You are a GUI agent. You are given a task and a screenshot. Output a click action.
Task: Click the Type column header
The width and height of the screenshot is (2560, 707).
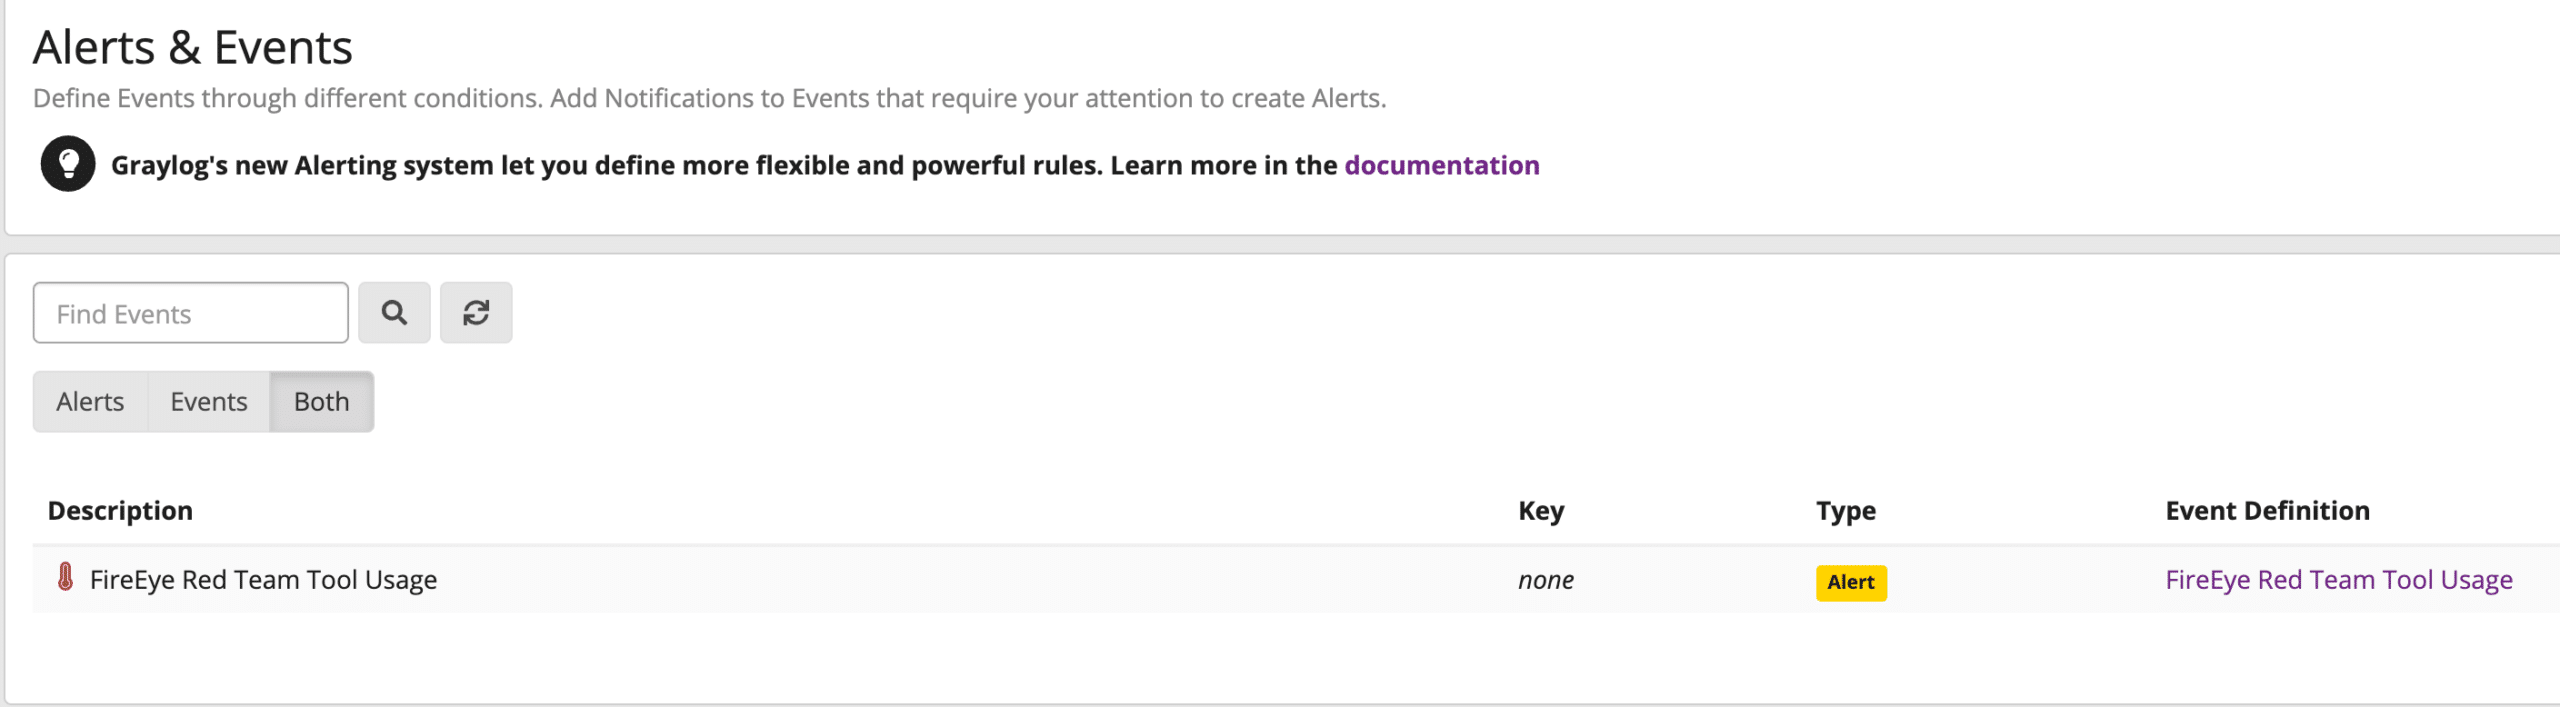tap(1845, 511)
